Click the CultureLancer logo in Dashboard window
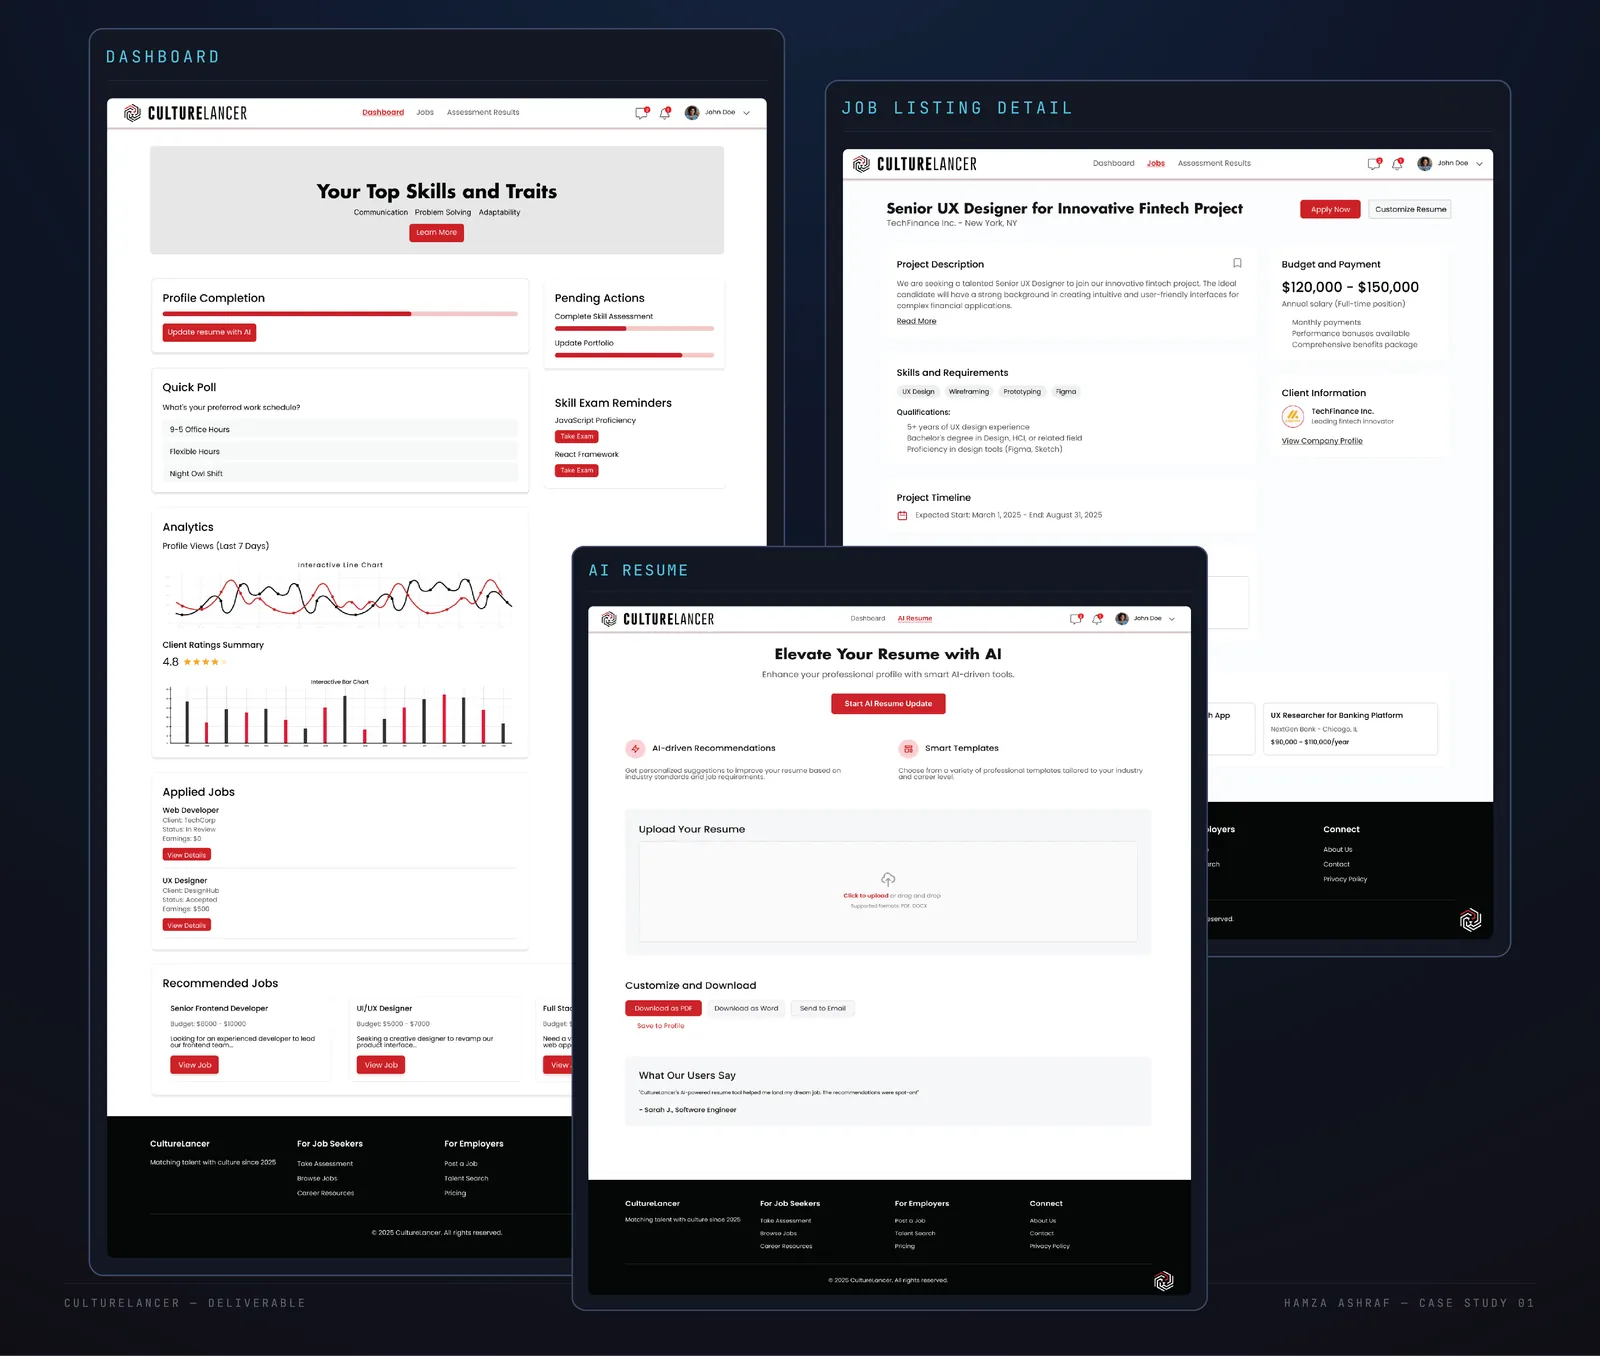Image resolution: width=1600 pixels, height=1357 pixels. pos(185,113)
